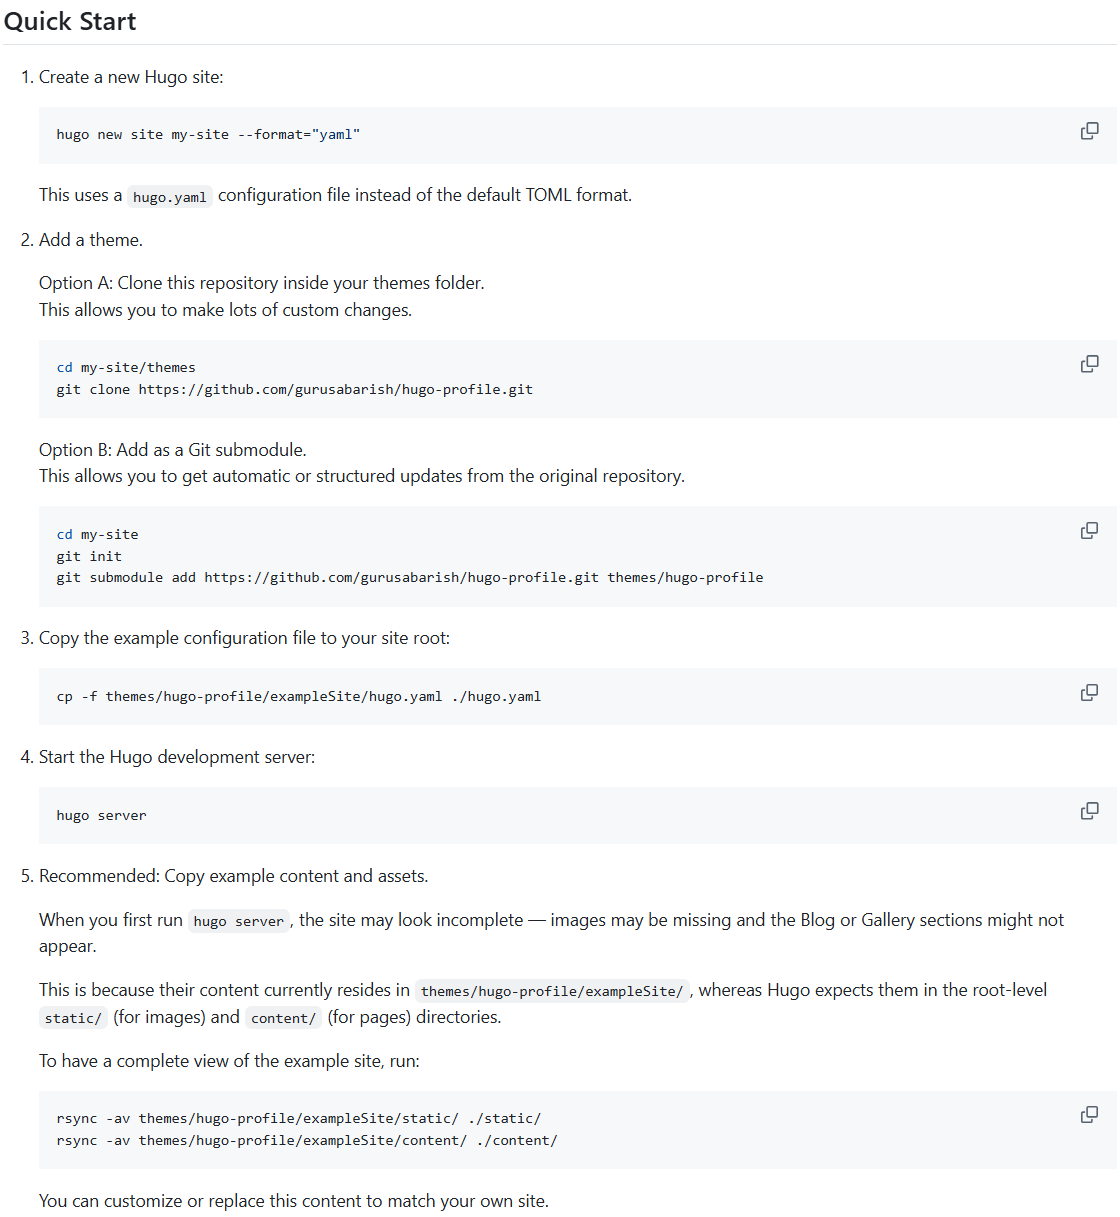Click the inline themes/hugo-profile/exampleSite/ path
The width and height of the screenshot is (1120, 1217).
click(552, 991)
